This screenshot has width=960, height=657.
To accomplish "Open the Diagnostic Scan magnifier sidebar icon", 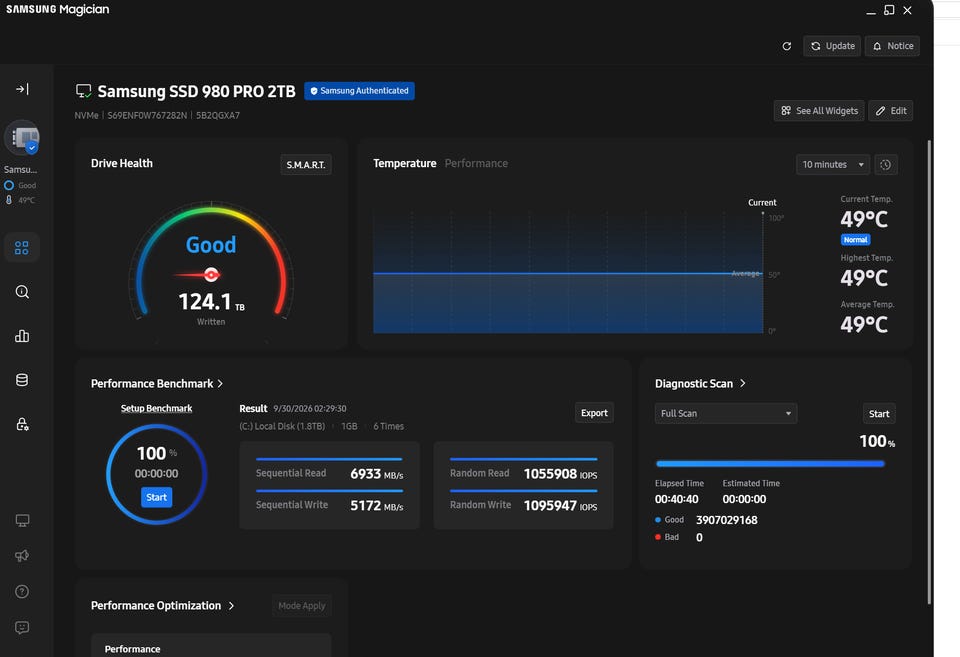I will (x=22, y=292).
